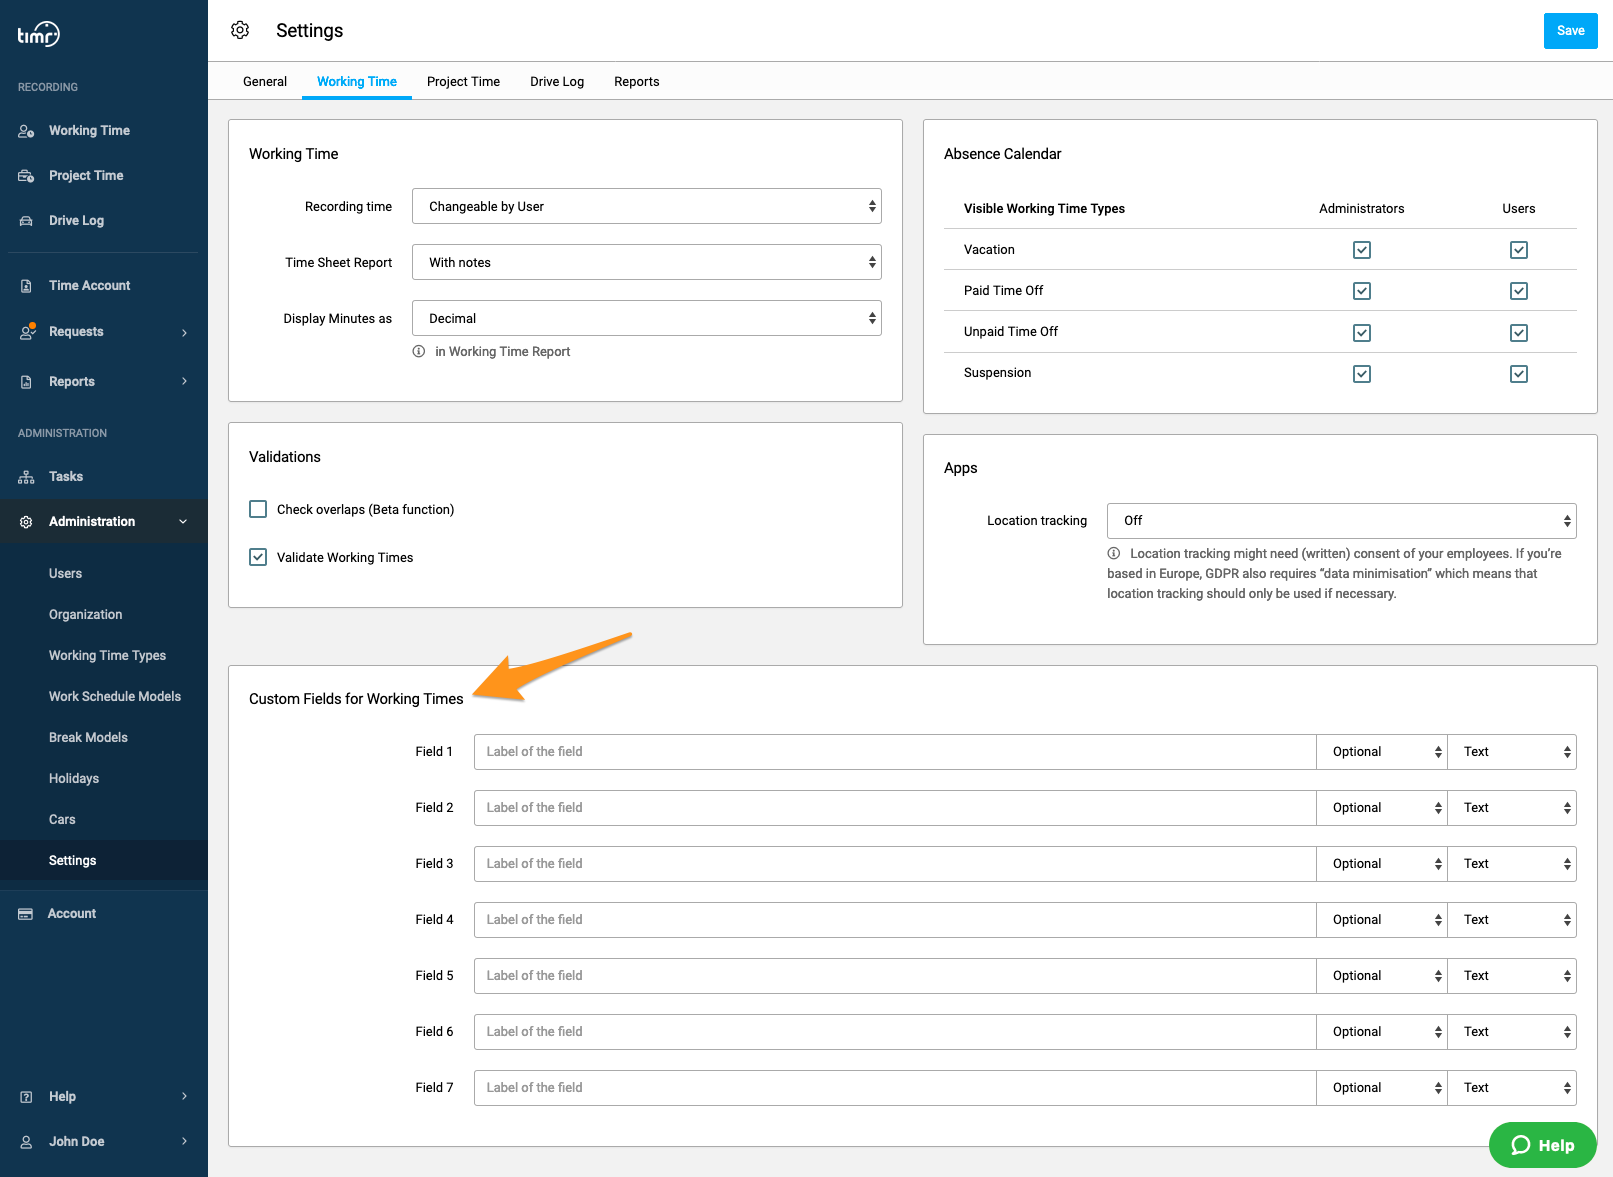Enable Check overlaps (Beta function) checkbox
Image resolution: width=1613 pixels, height=1177 pixels.
(x=258, y=509)
